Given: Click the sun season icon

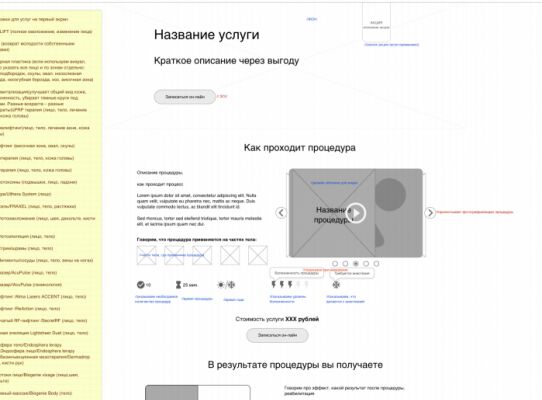Looking at the screenshot, I should click(x=221, y=285).
